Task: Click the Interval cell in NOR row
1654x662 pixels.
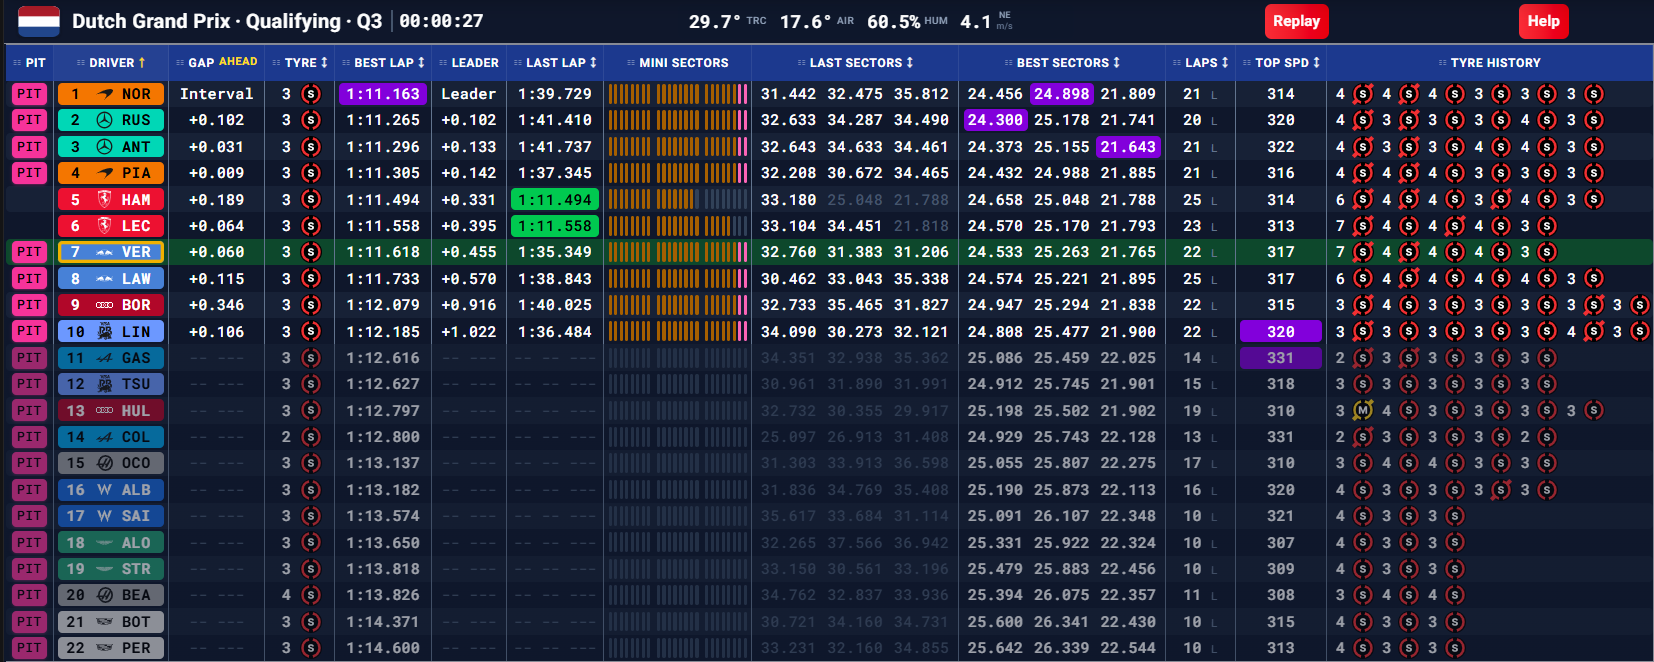Action: pos(216,94)
